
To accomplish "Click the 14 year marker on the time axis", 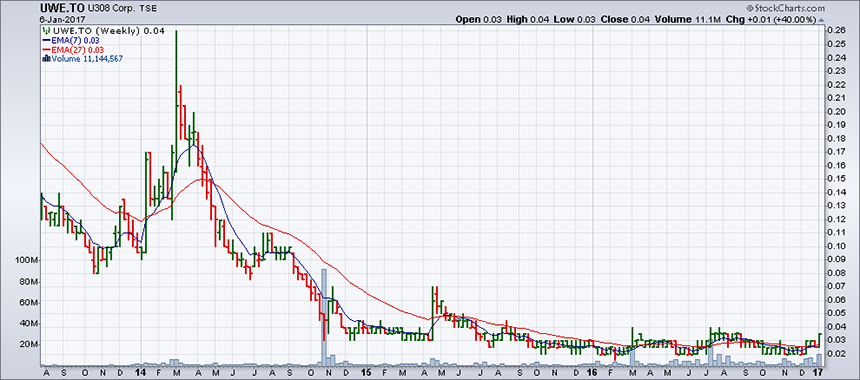I will click(141, 372).
